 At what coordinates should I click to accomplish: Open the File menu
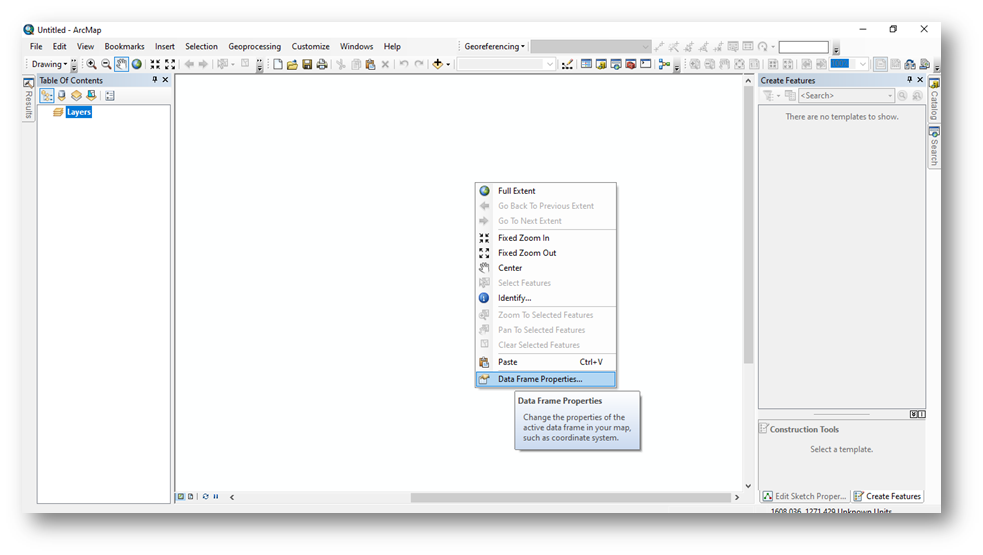pyautogui.click(x=36, y=46)
